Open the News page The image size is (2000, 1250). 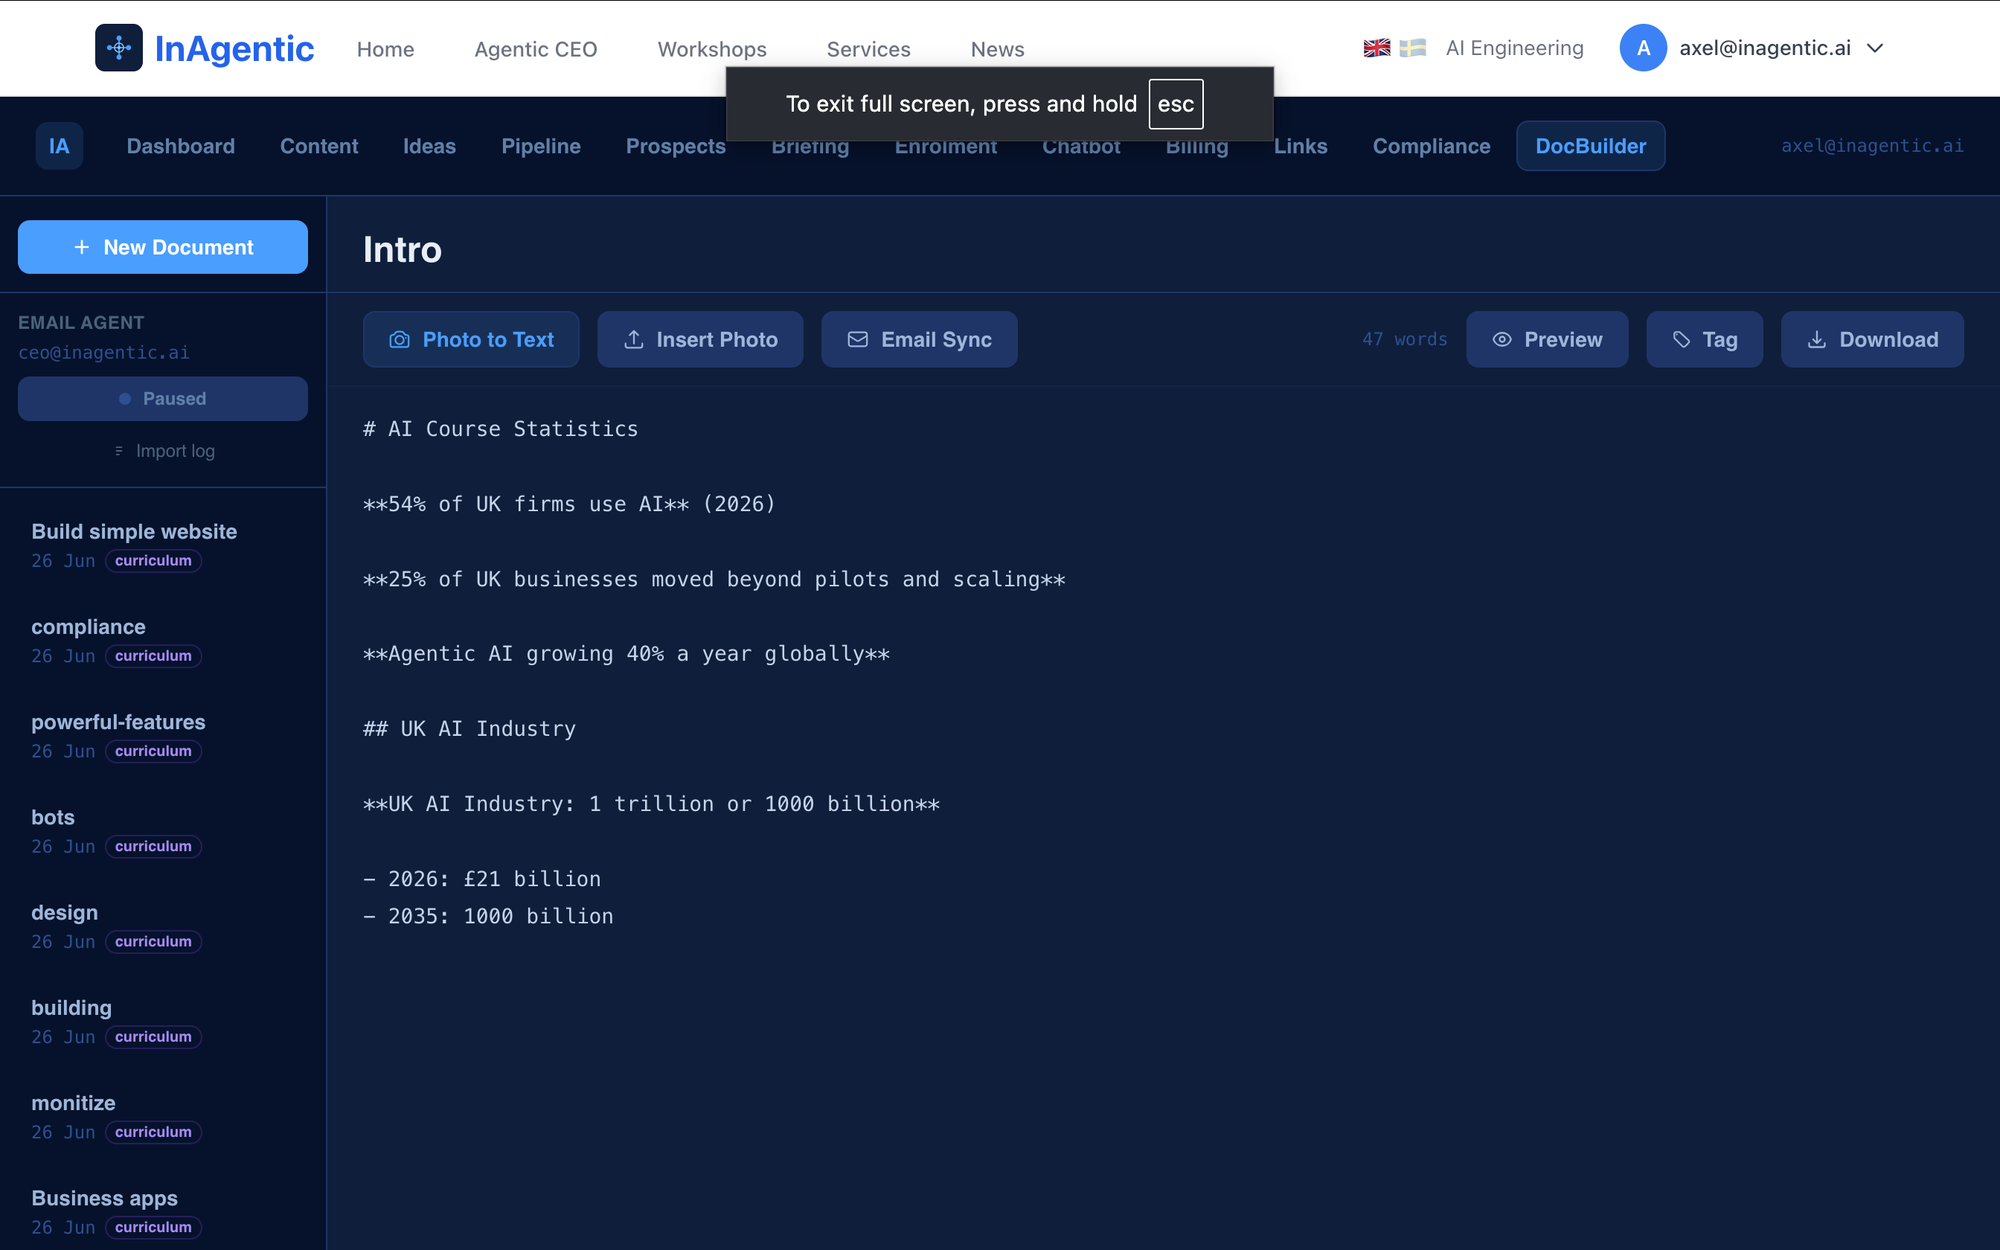click(x=997, y=49)
